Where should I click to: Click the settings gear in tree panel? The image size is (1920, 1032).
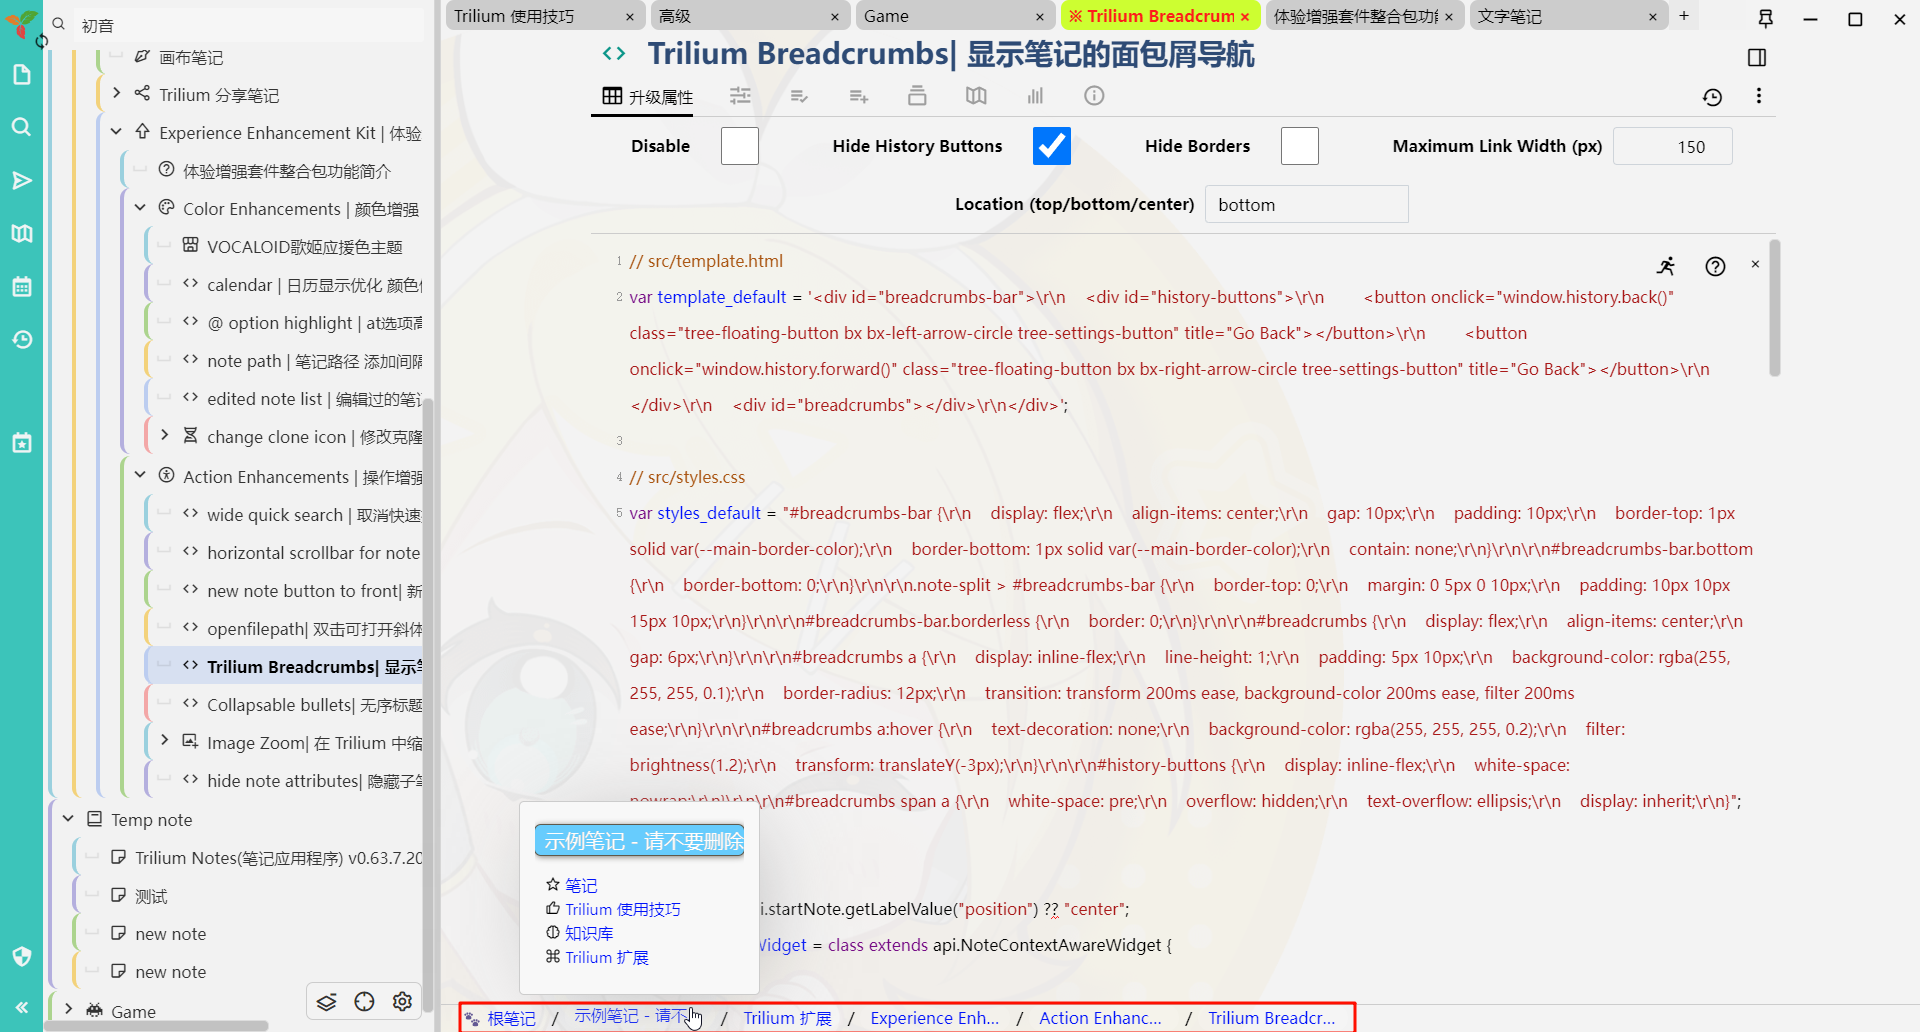(402, 1001)
